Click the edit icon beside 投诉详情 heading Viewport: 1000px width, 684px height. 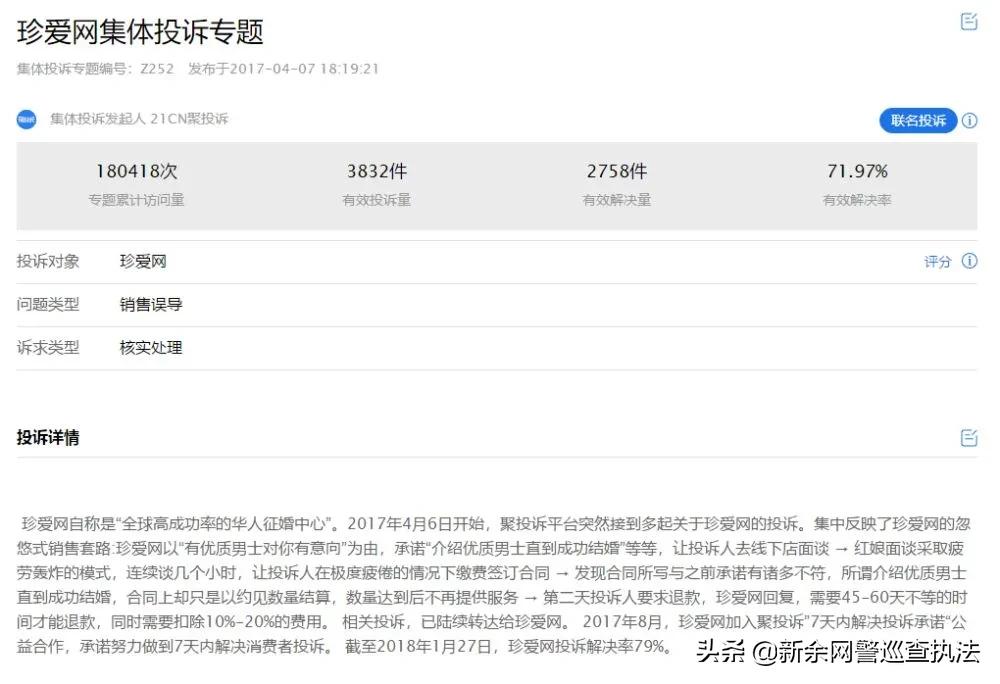click(x=968, y=437)
